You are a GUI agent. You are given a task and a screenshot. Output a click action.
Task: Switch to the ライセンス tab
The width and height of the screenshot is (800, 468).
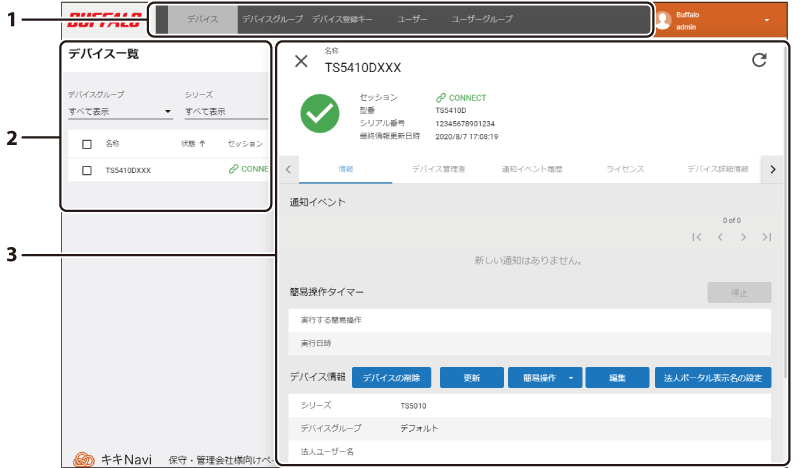[x=625, y=169]
